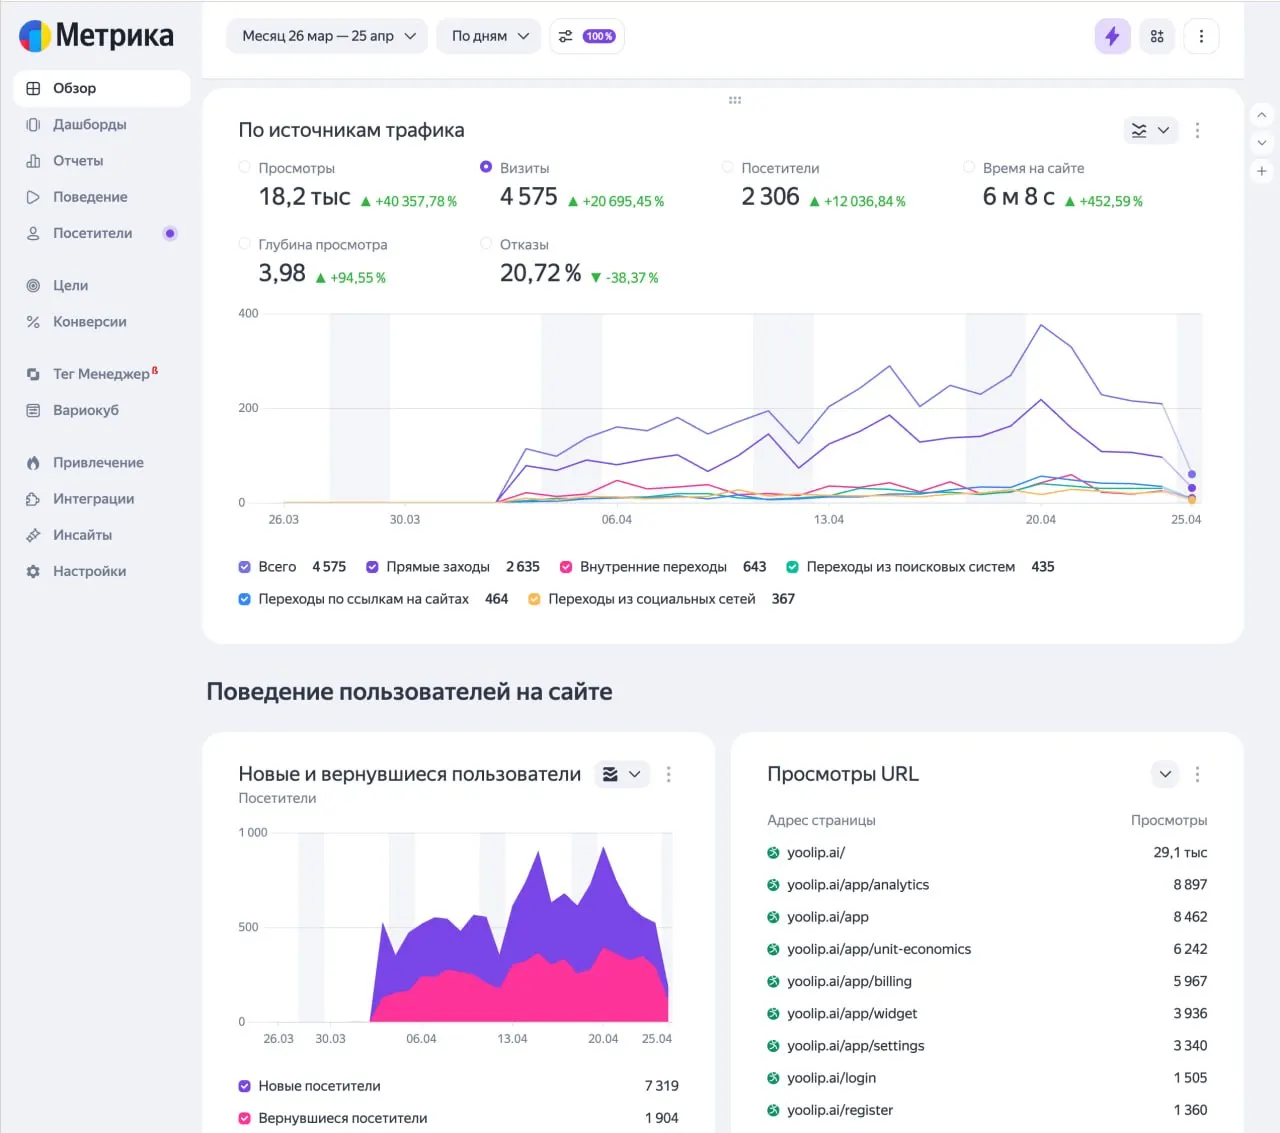Image resolution: width=1280 pixels, height=1133 pixels.
Task: Open the По дням grouping dropdown
Action: point(489,36)
